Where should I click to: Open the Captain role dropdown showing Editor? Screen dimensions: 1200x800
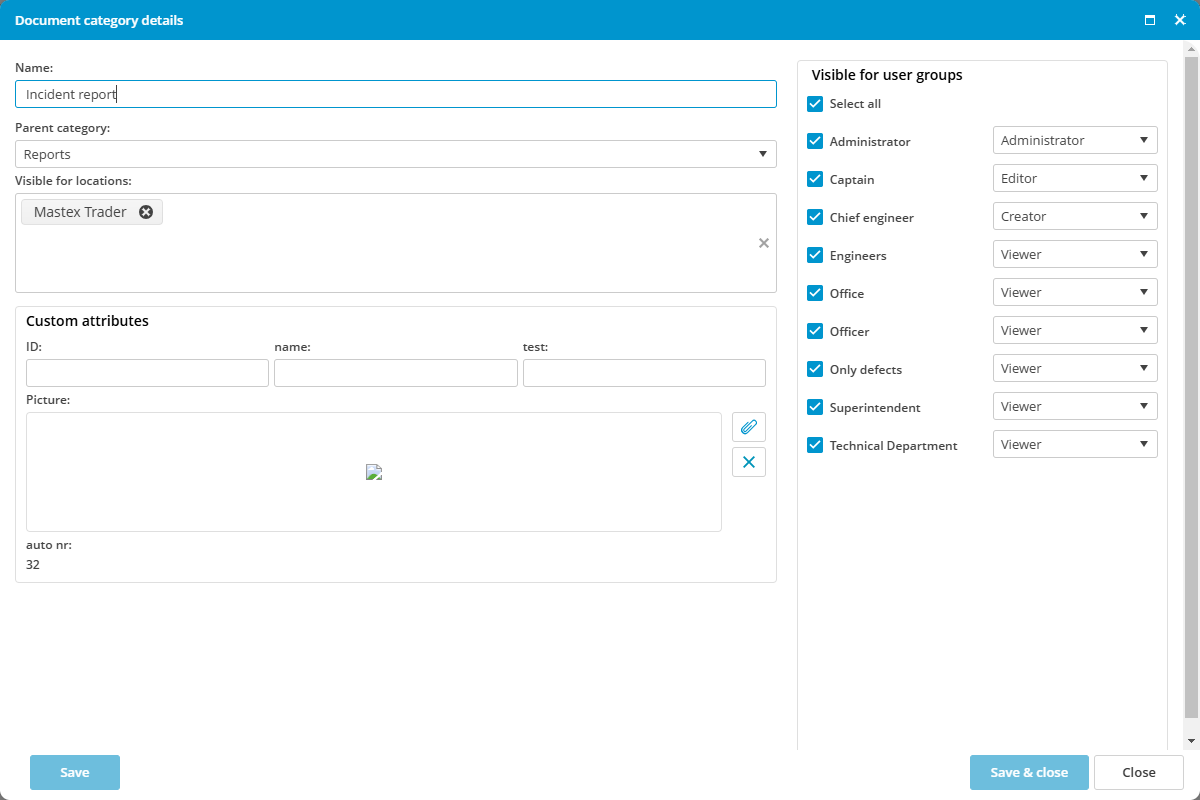tap(1075, 178)
